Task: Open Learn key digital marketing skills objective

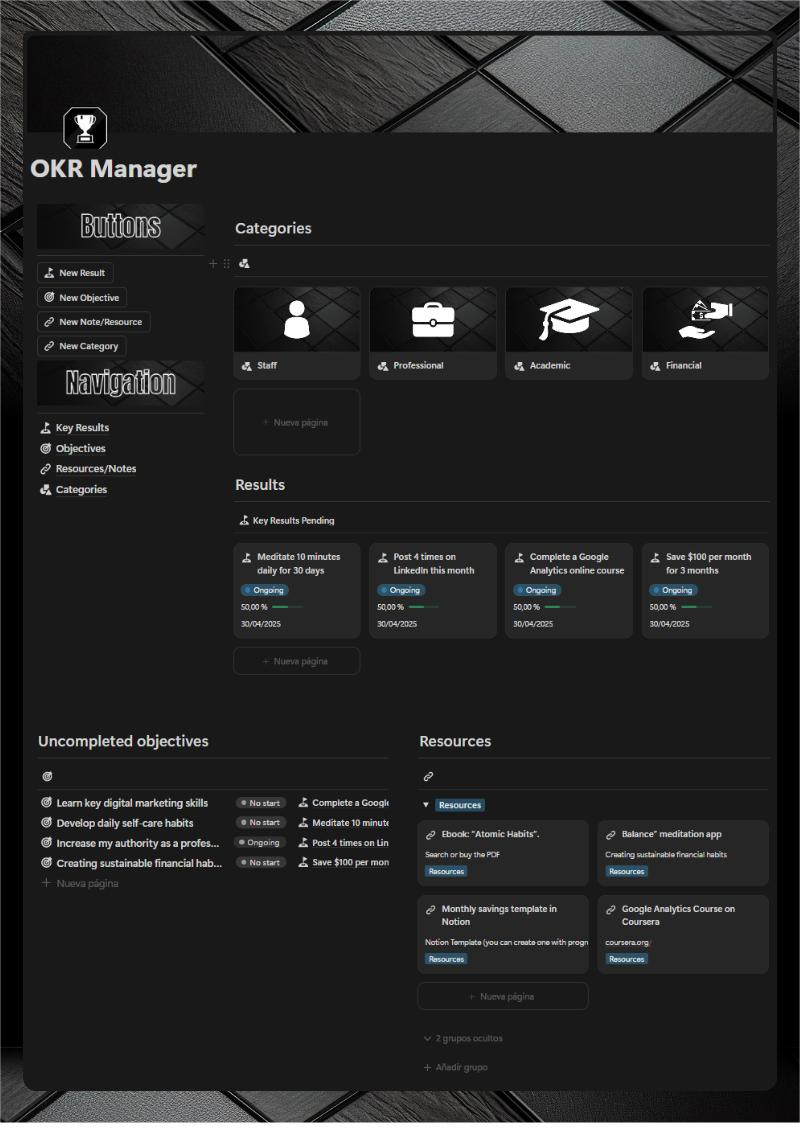Action: [132, 803]
